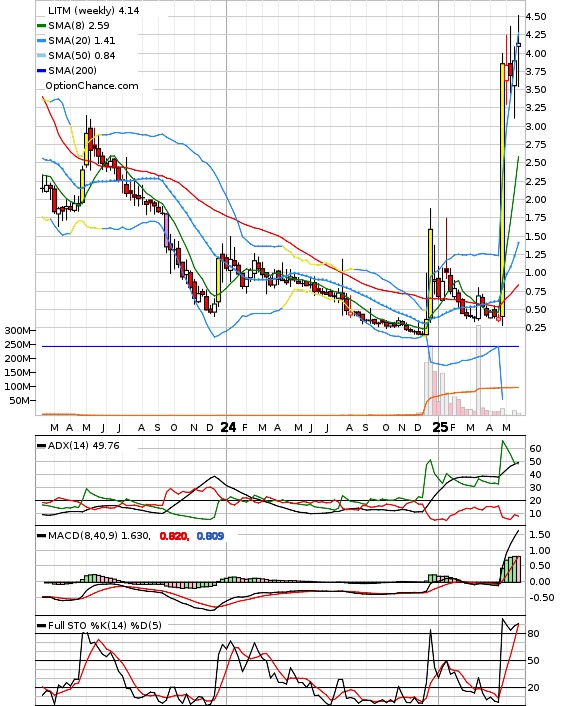
Task: Click the 4.50 price axis label
Action: pos(536,17)
